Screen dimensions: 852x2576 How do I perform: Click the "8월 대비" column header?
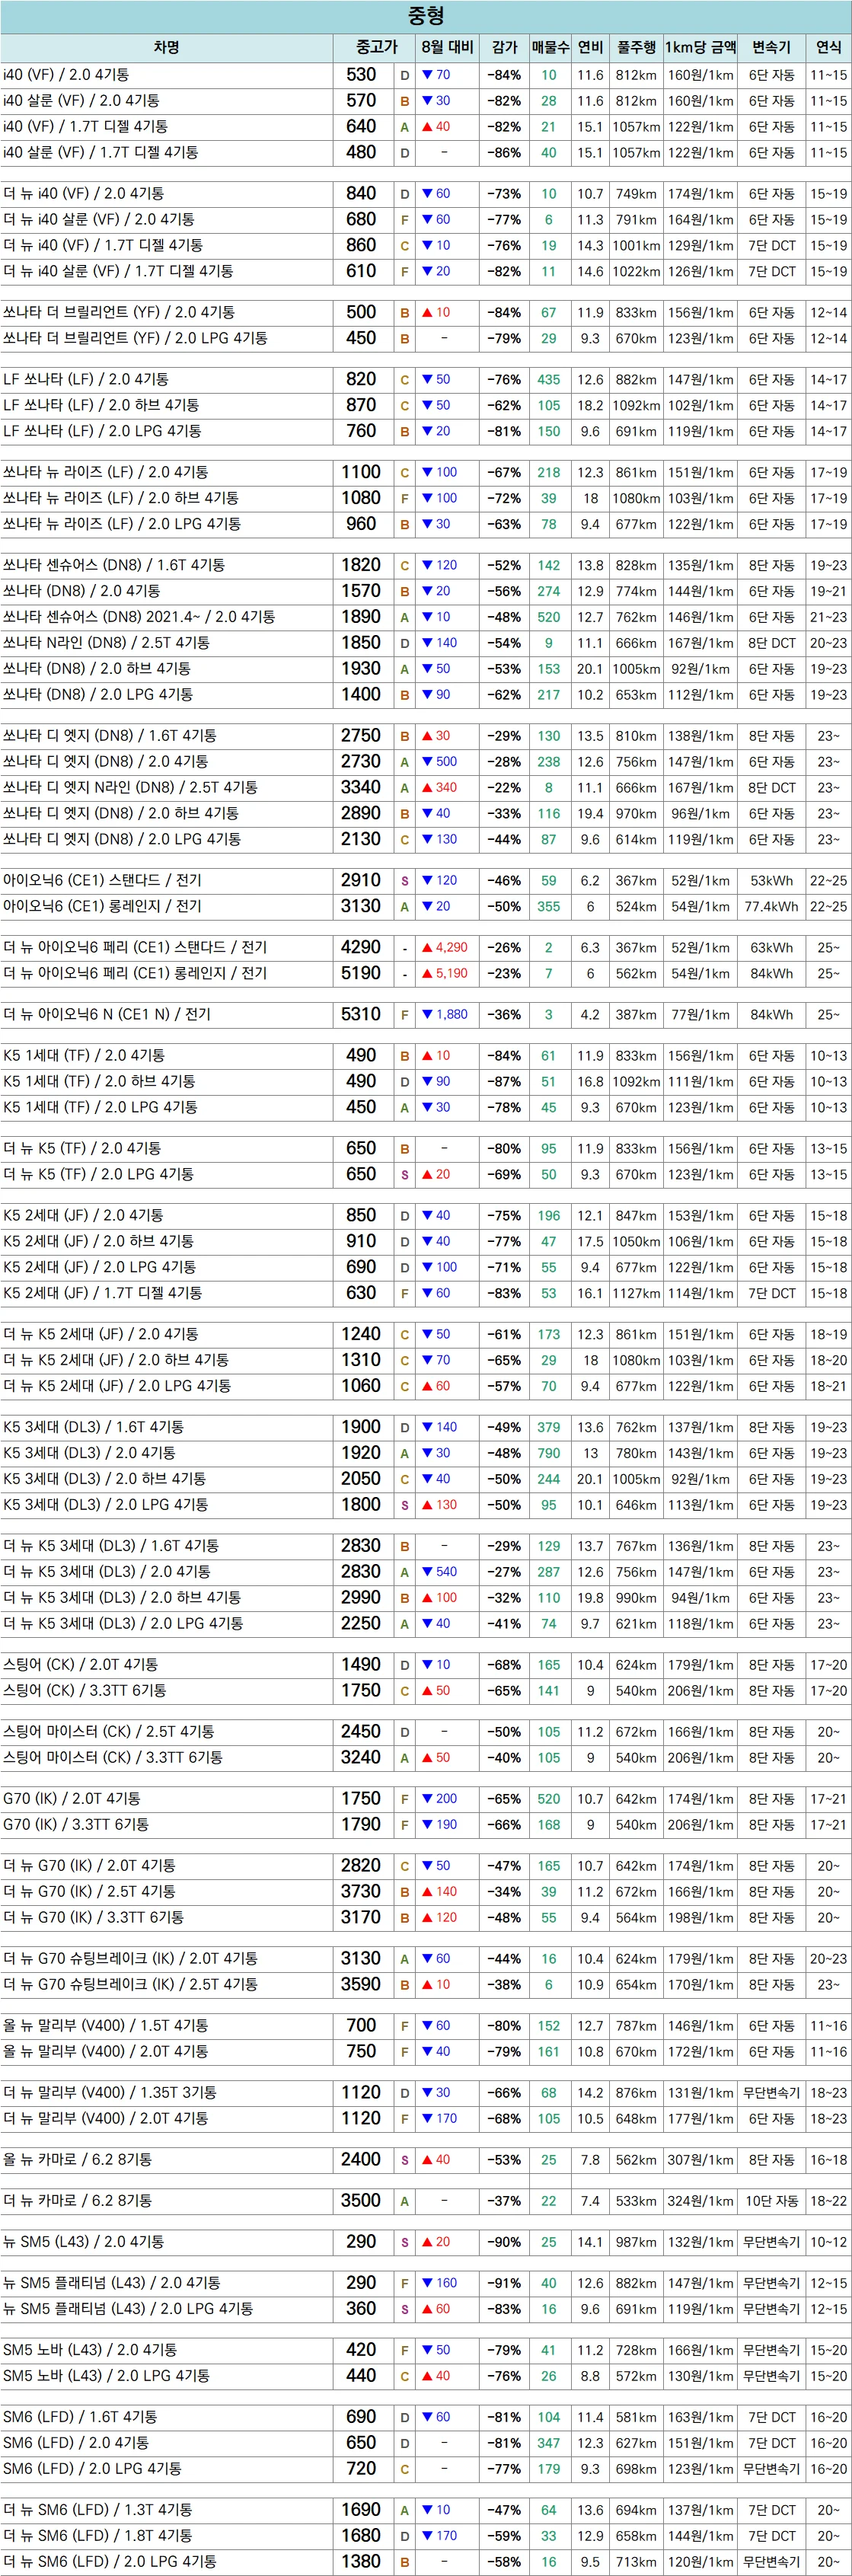coord(447,47)
